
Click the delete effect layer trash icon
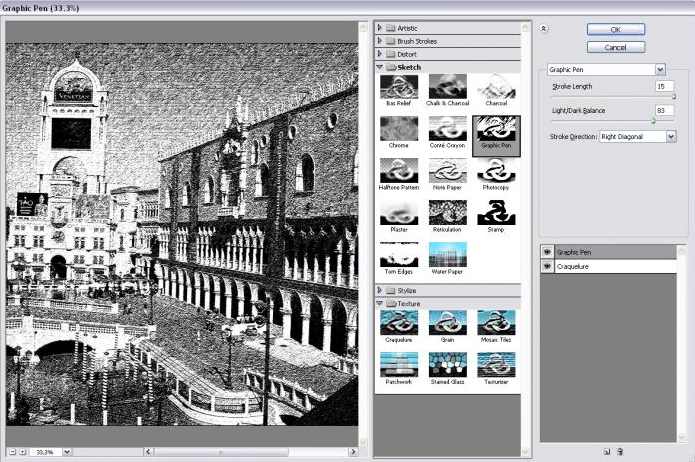620,451
